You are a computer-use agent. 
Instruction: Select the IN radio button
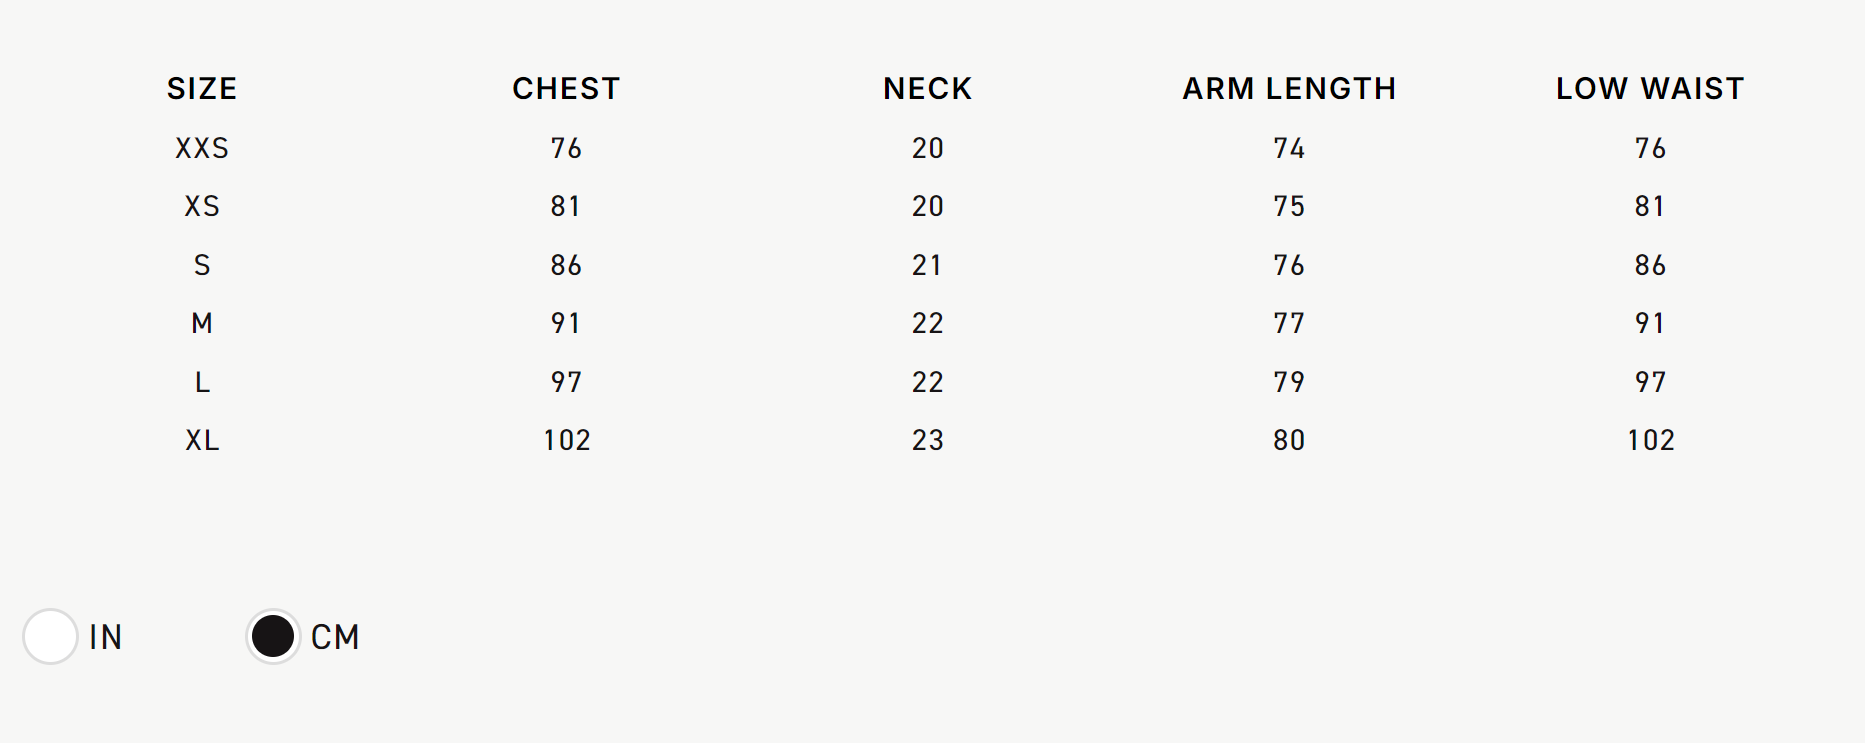click(50, 636)
